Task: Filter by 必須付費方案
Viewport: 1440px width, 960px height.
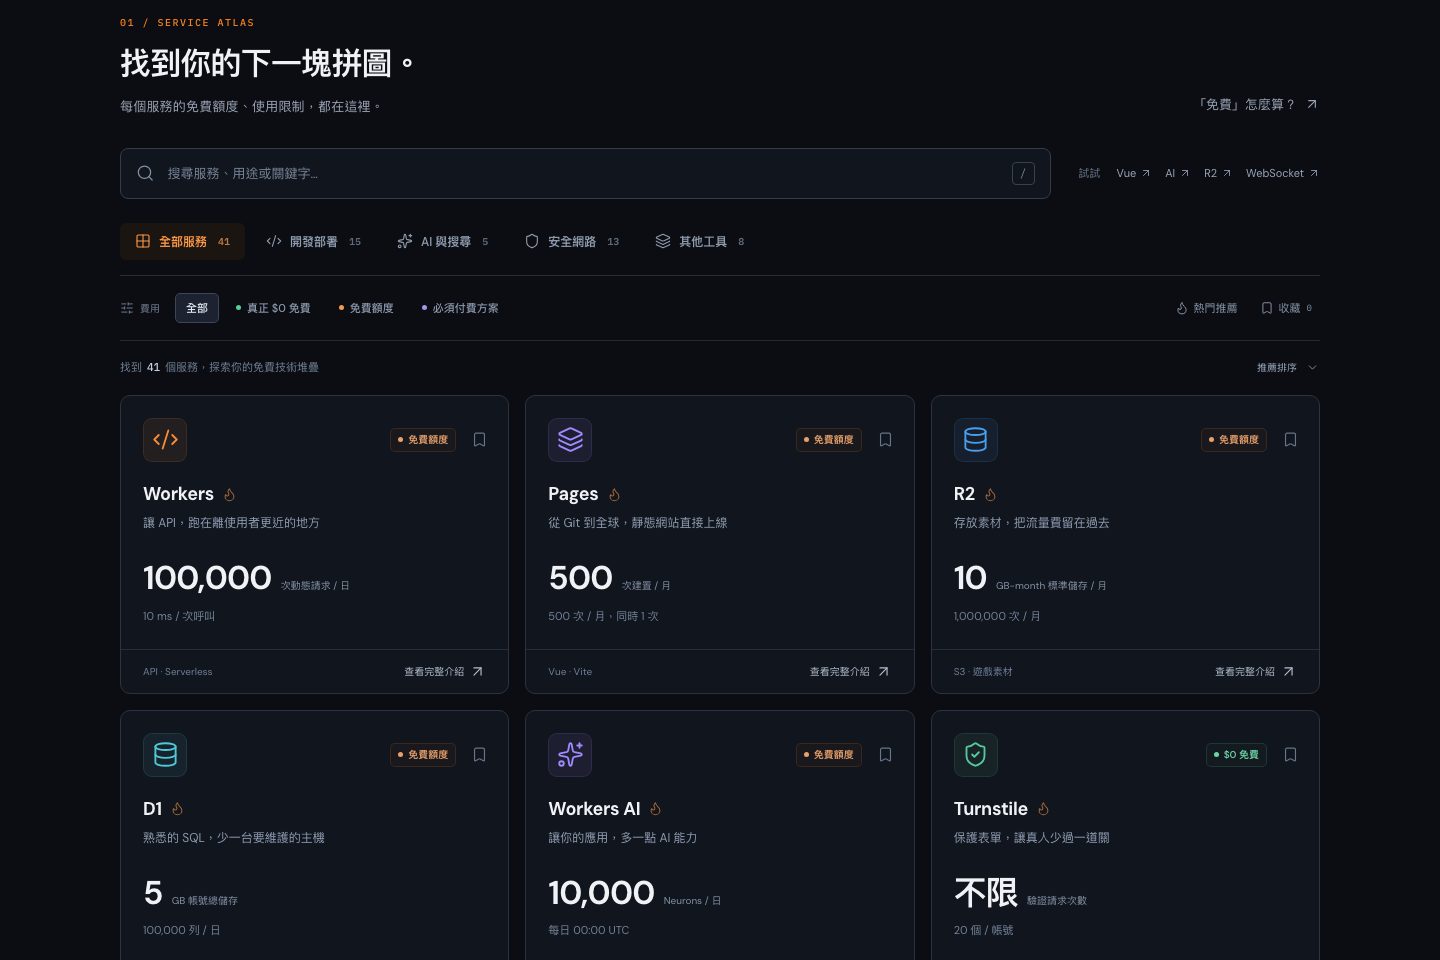Action: coord(460,308)
